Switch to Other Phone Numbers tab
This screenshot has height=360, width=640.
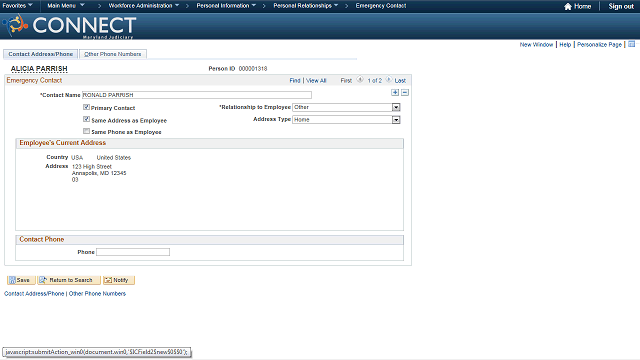pos(113,54)
